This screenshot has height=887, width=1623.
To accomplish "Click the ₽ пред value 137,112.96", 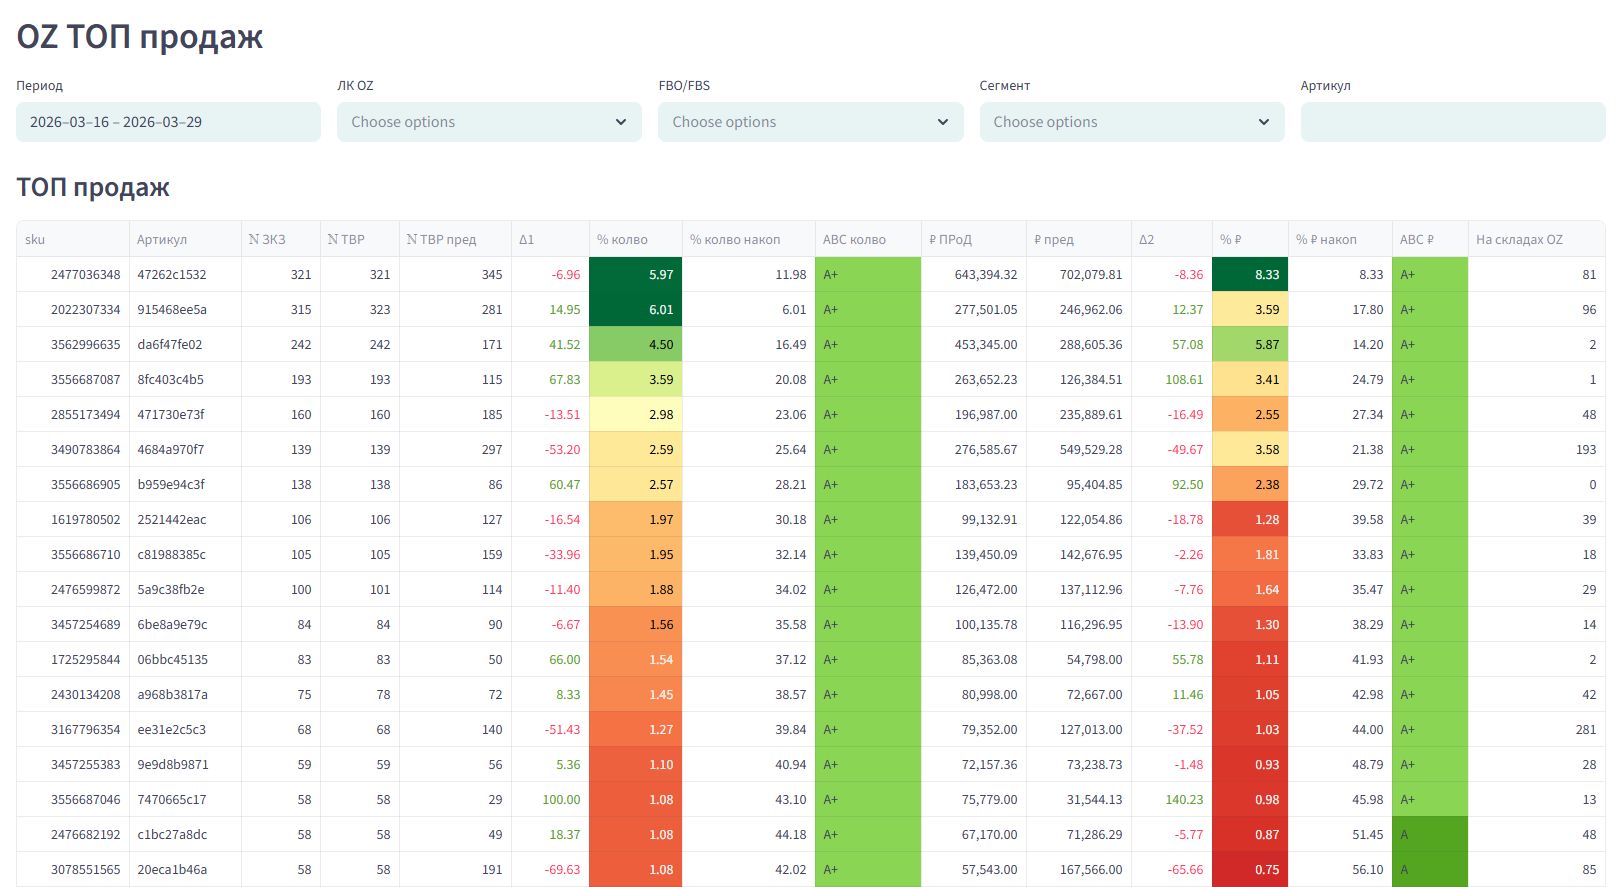I will click(x=1078, y=589).
